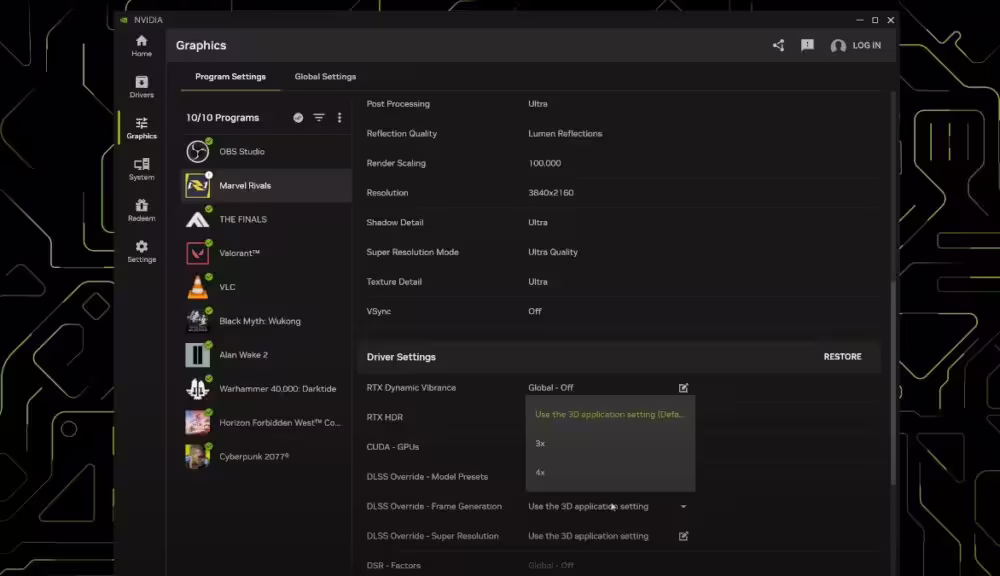Screen dimensions: 1000x576
Task: Open the three-dot menu above the program list
Action: point(339,117)
